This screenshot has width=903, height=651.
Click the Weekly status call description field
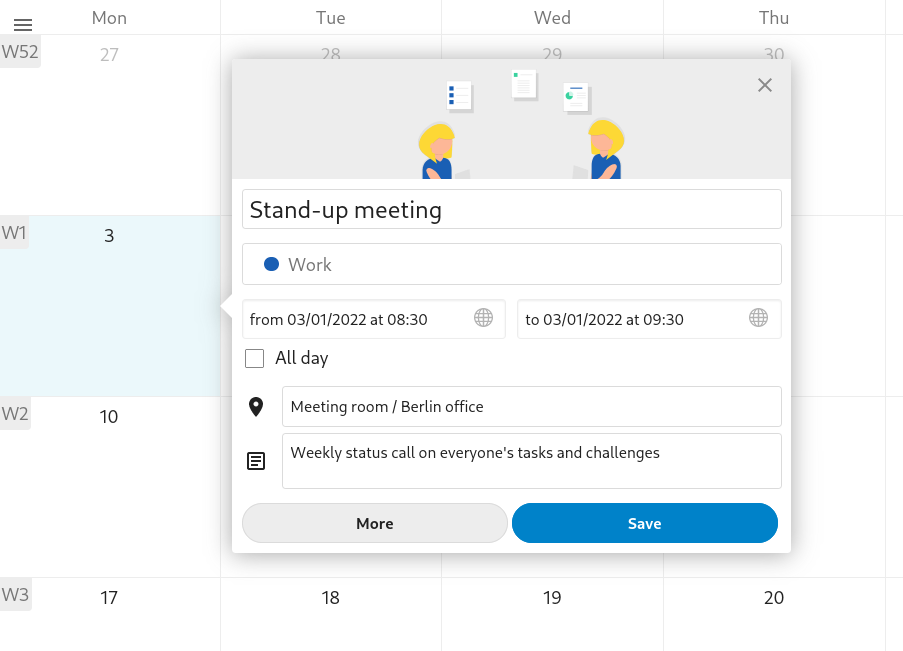click(531, 461)
